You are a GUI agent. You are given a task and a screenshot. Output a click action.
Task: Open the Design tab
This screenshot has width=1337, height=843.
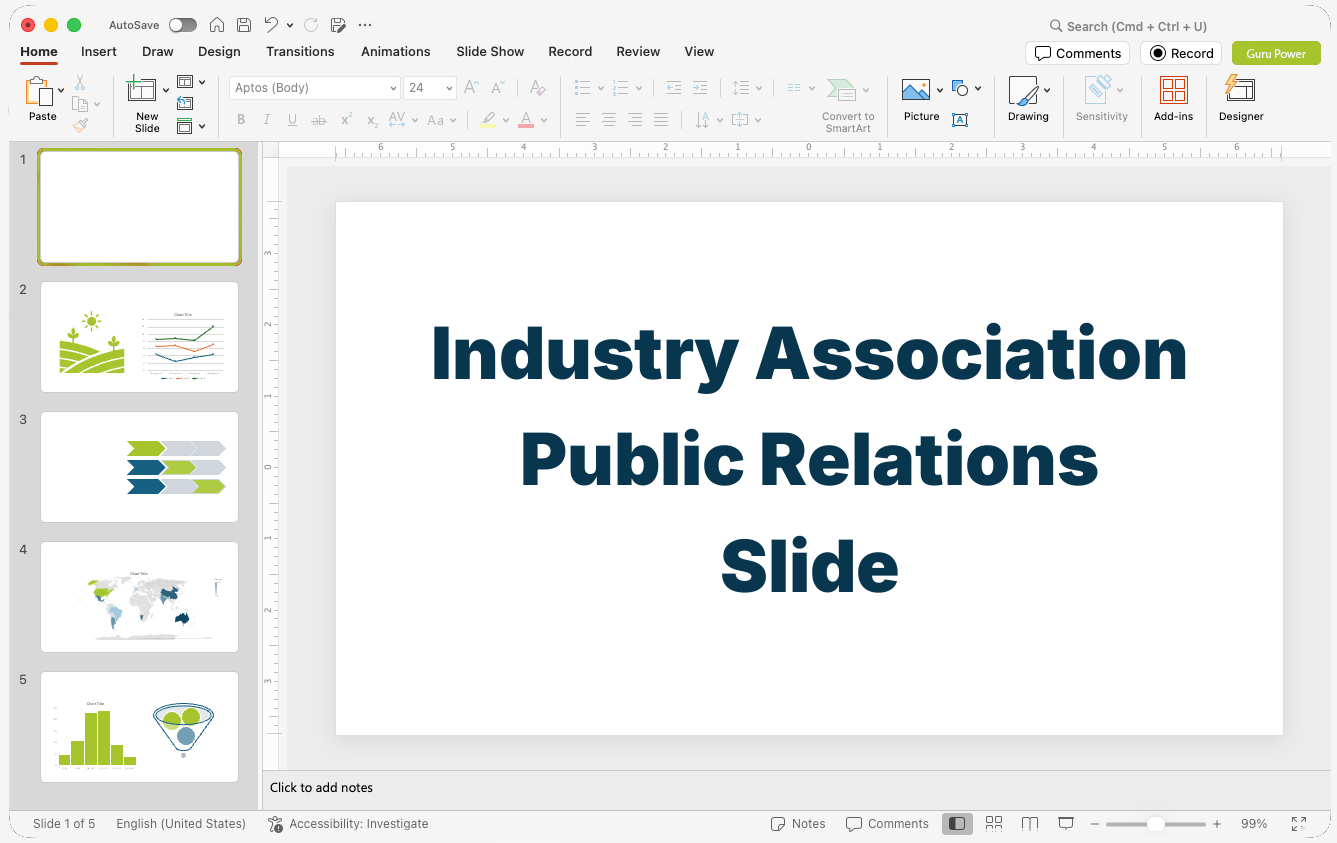click(219, 52)
